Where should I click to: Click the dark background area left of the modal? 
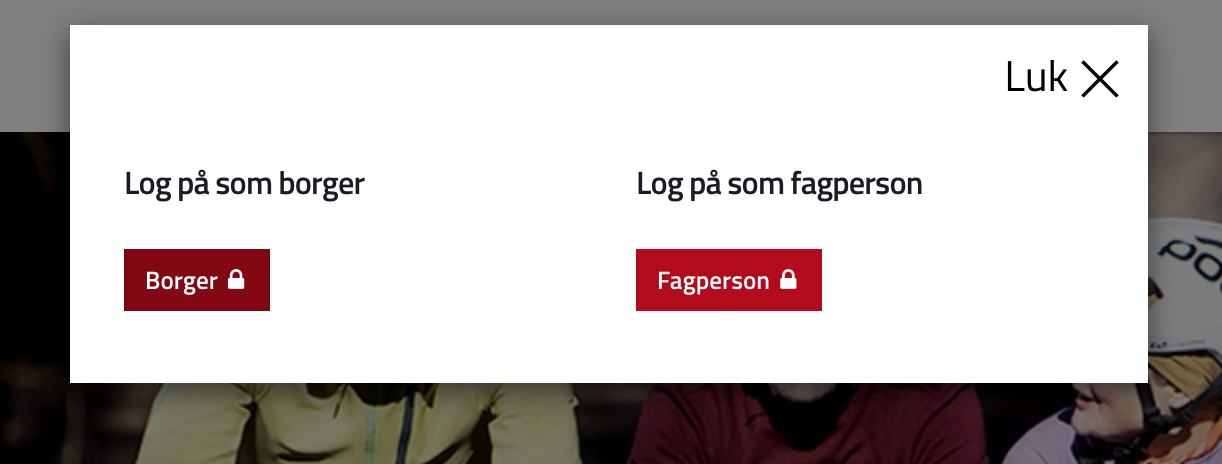point(35,300)
